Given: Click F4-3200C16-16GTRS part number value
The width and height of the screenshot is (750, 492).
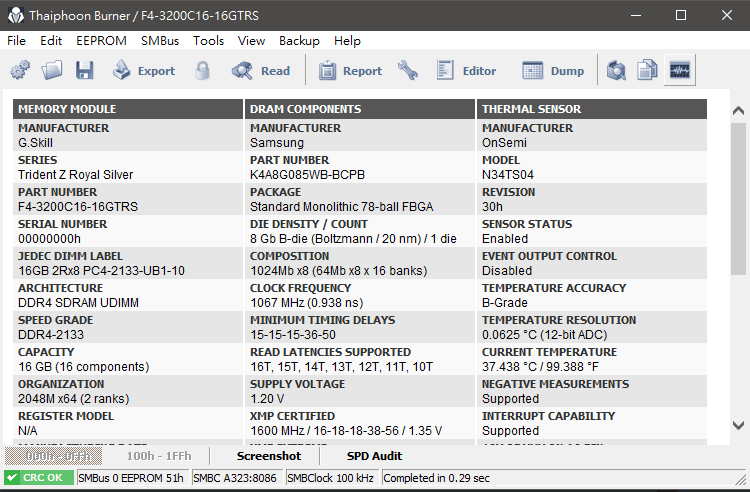Looking at the screenshot, I should coord(78,207).
